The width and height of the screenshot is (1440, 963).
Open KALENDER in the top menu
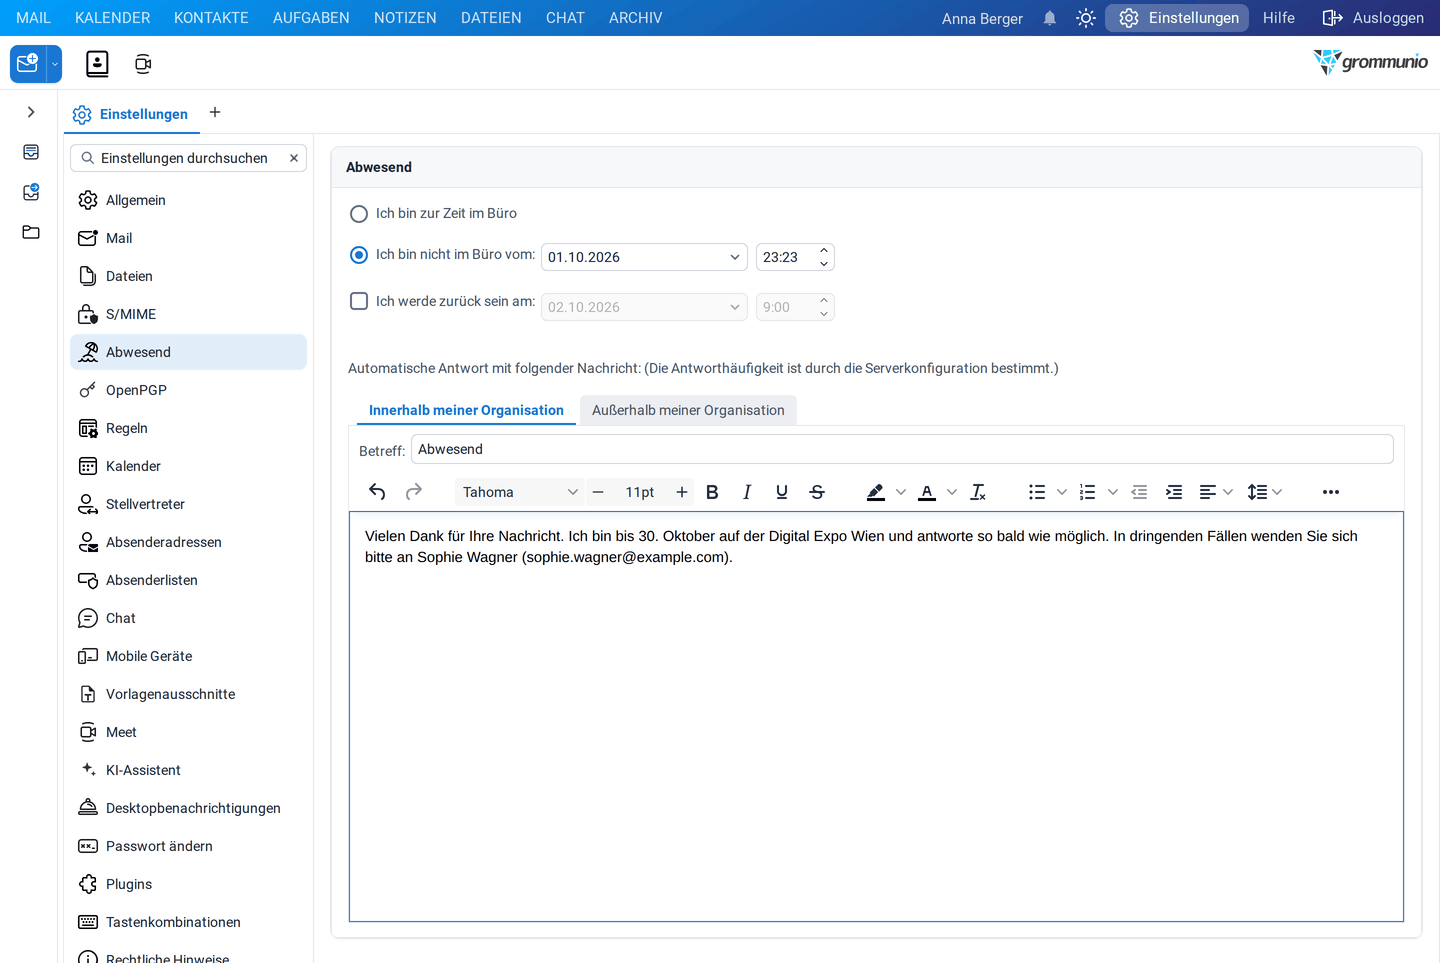(113, 18)
